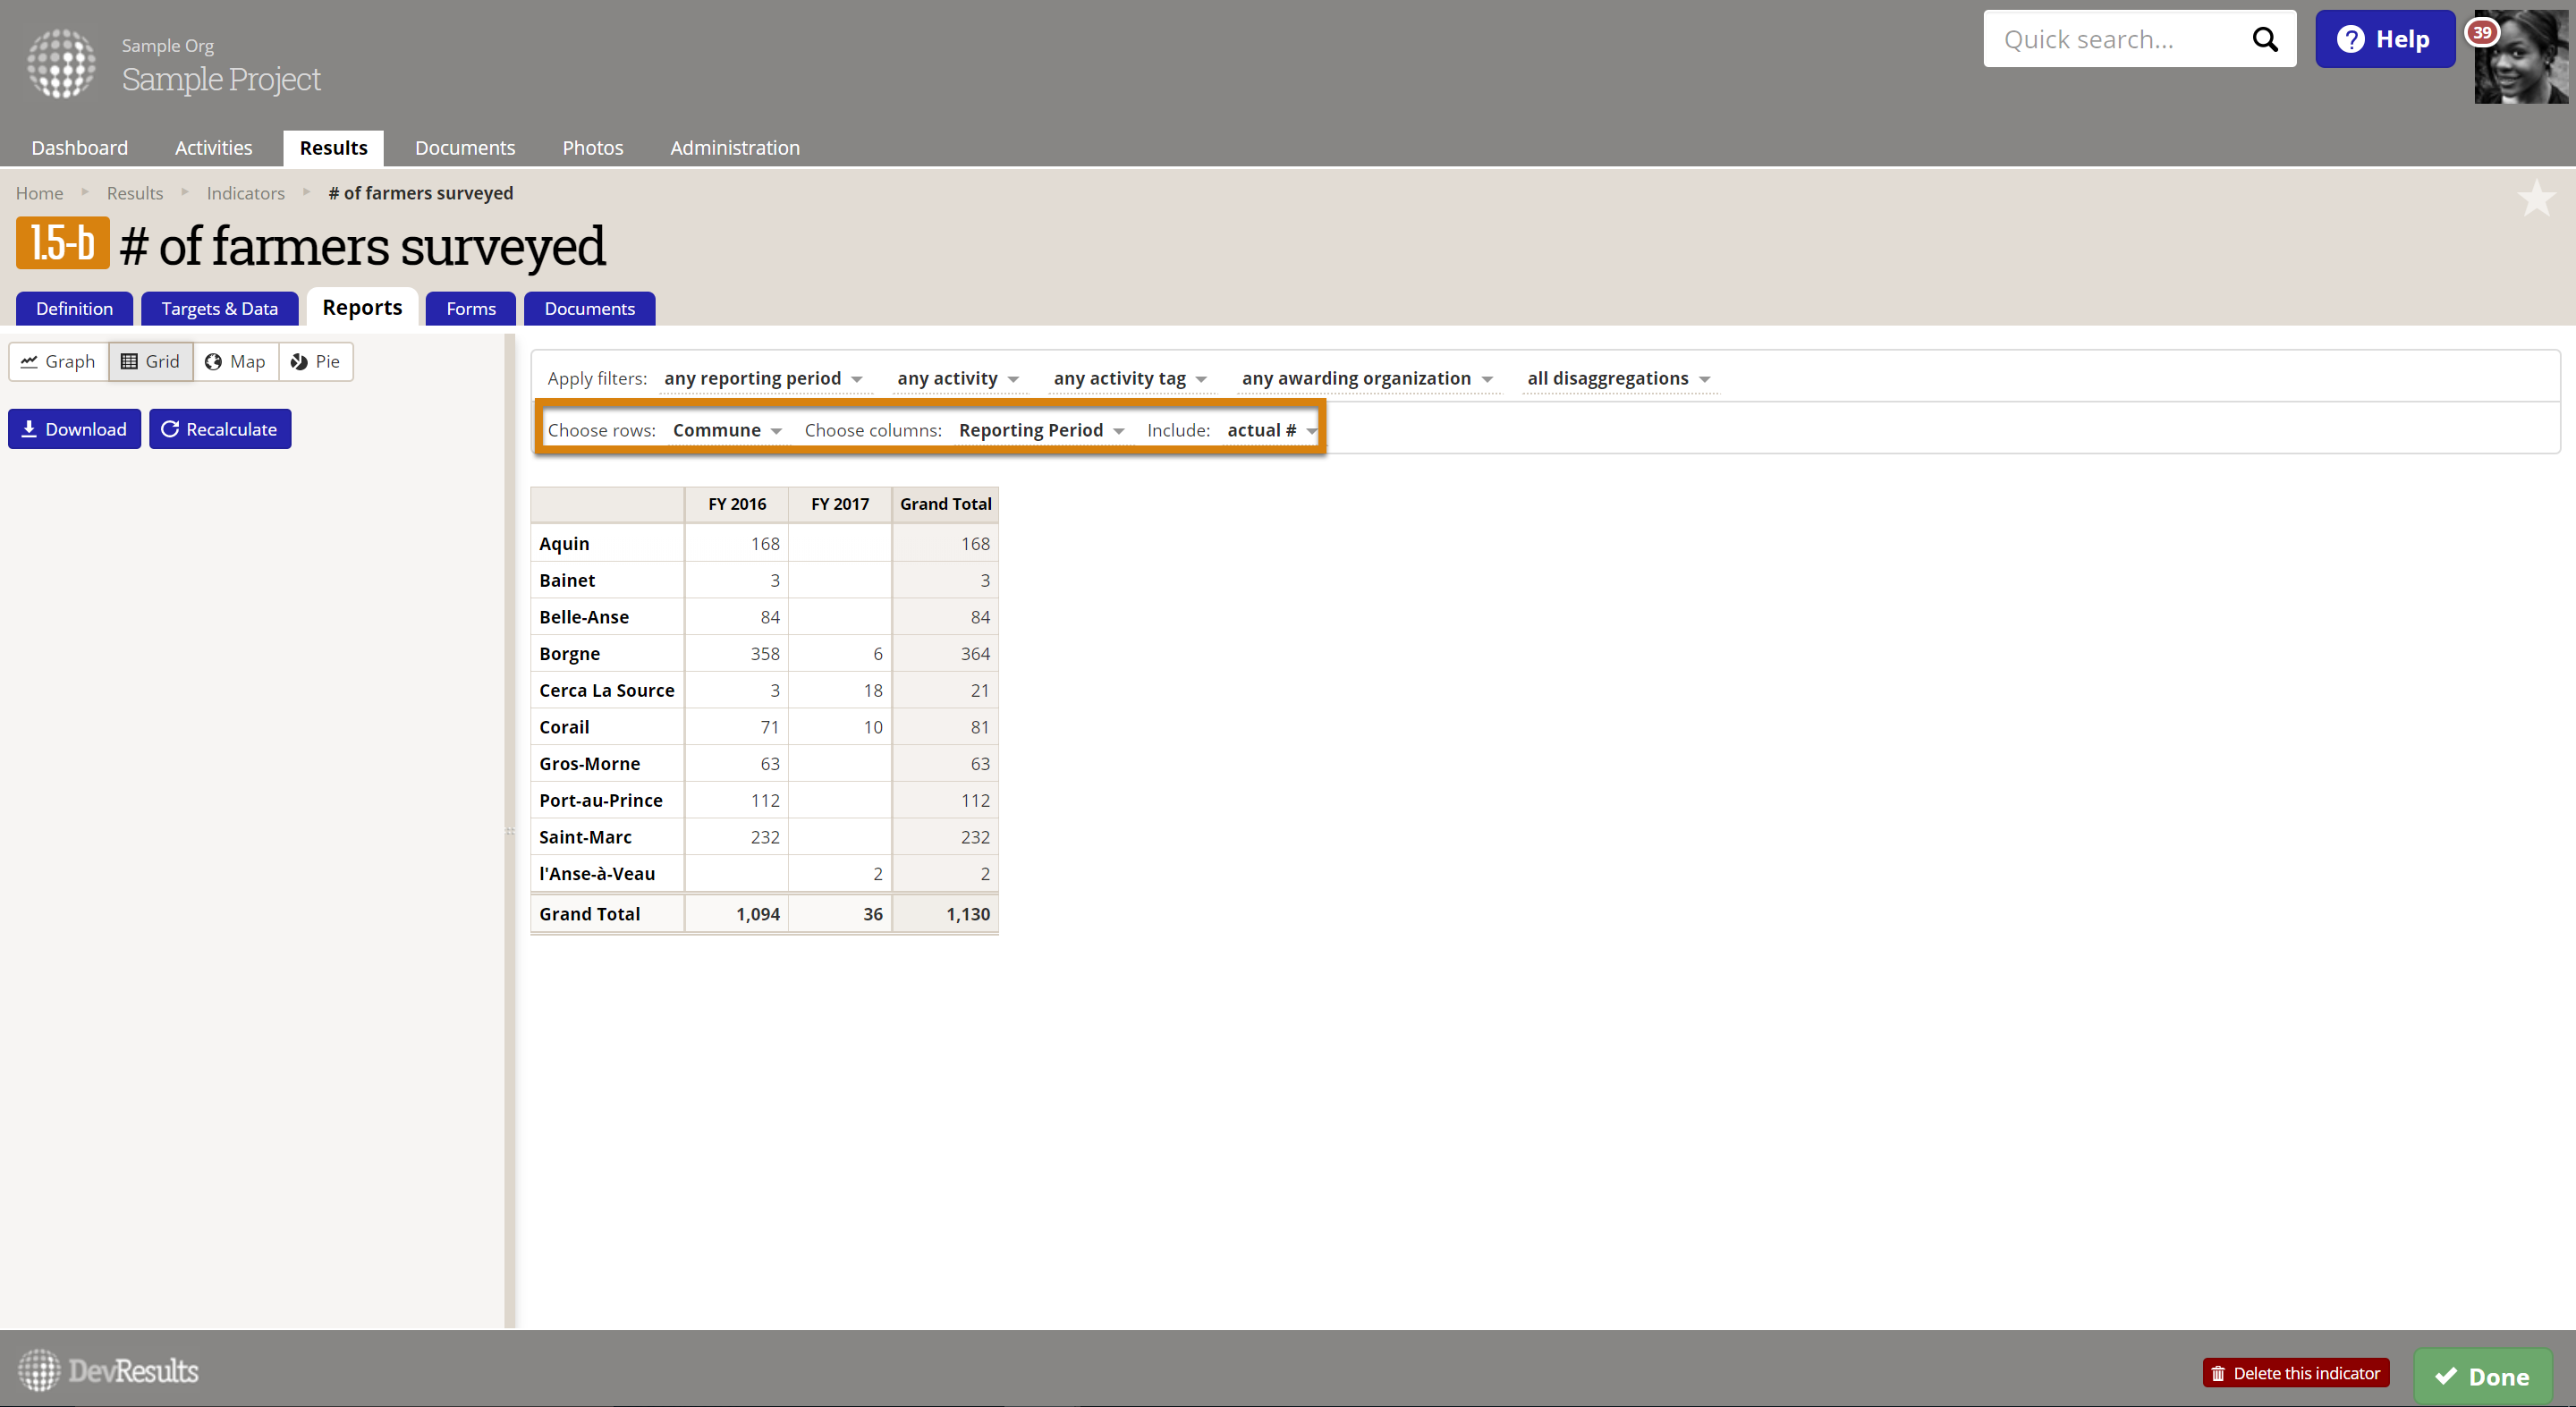This screenshot has height=1407, width=2576.
Task: Open the any reporting period filter
Action: coord(762,378)
